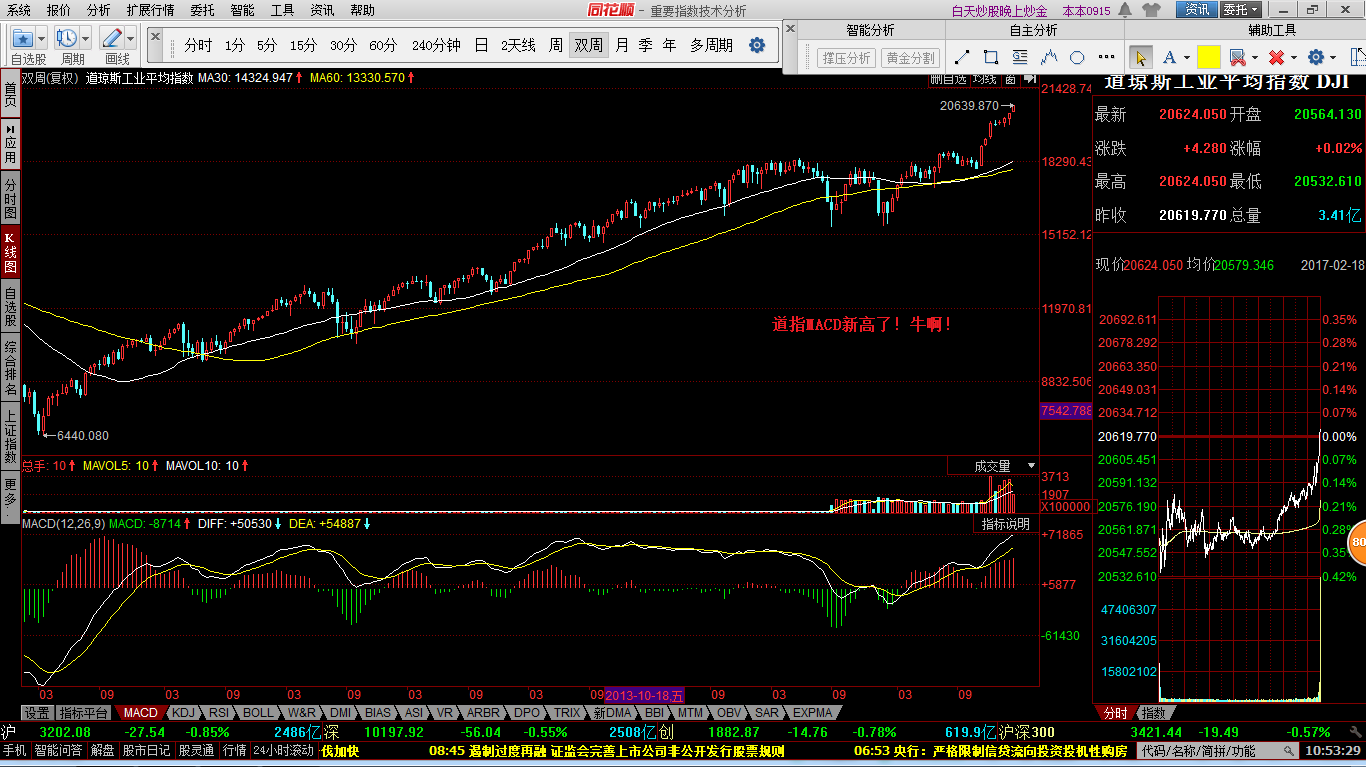Click the T-shirt skin icon
The width and height of the screenshot is (1366, 767).
coord(1152,10)
